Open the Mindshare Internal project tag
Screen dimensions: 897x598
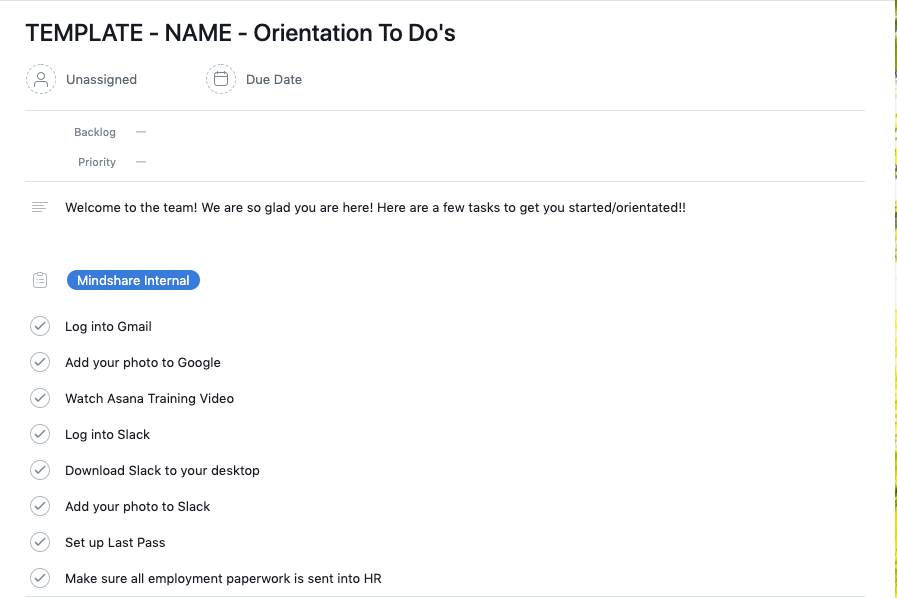[x=133, y=280]
